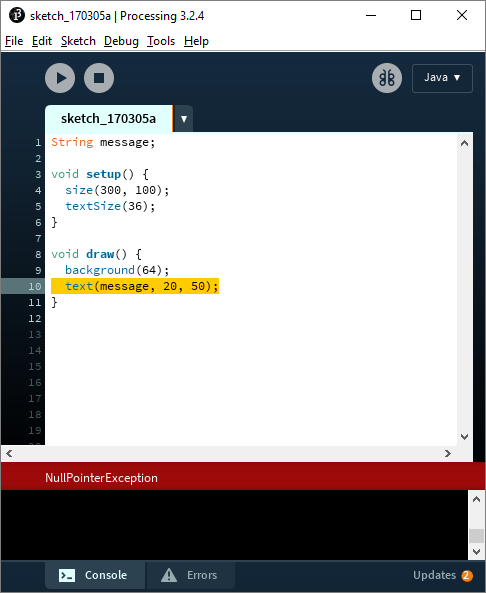The image size is (486, 593).
Task: Open the tab options arrow menu
Action: [184, 119]
